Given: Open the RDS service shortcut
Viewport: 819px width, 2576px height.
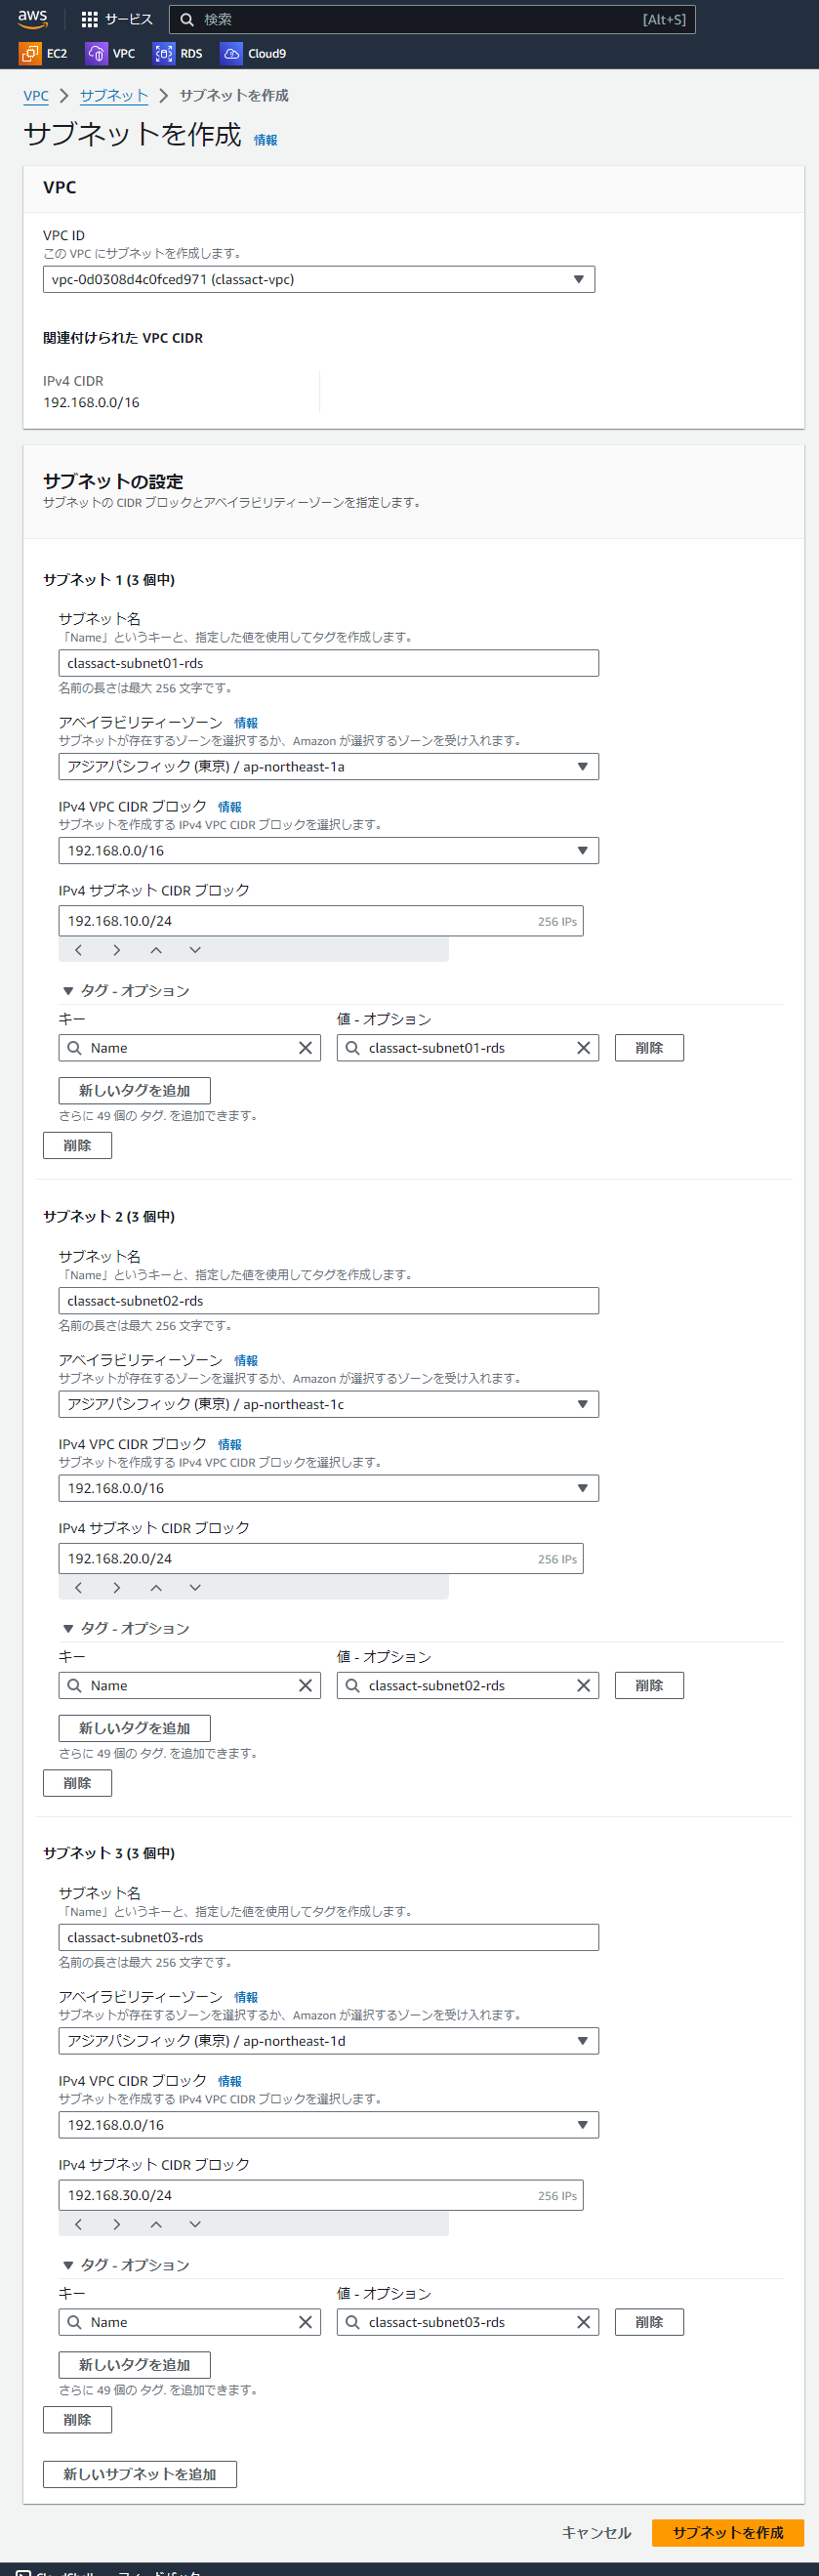Looking at the screenshot, I should click(178, 54).
